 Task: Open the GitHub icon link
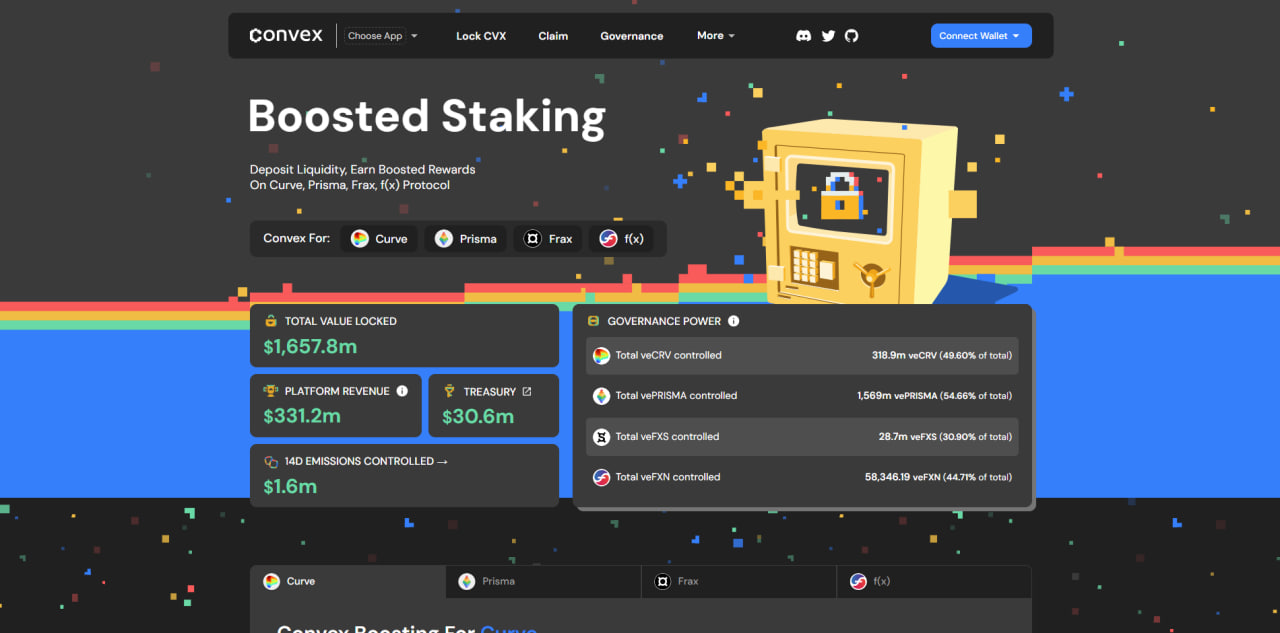[x=852, y=36]
